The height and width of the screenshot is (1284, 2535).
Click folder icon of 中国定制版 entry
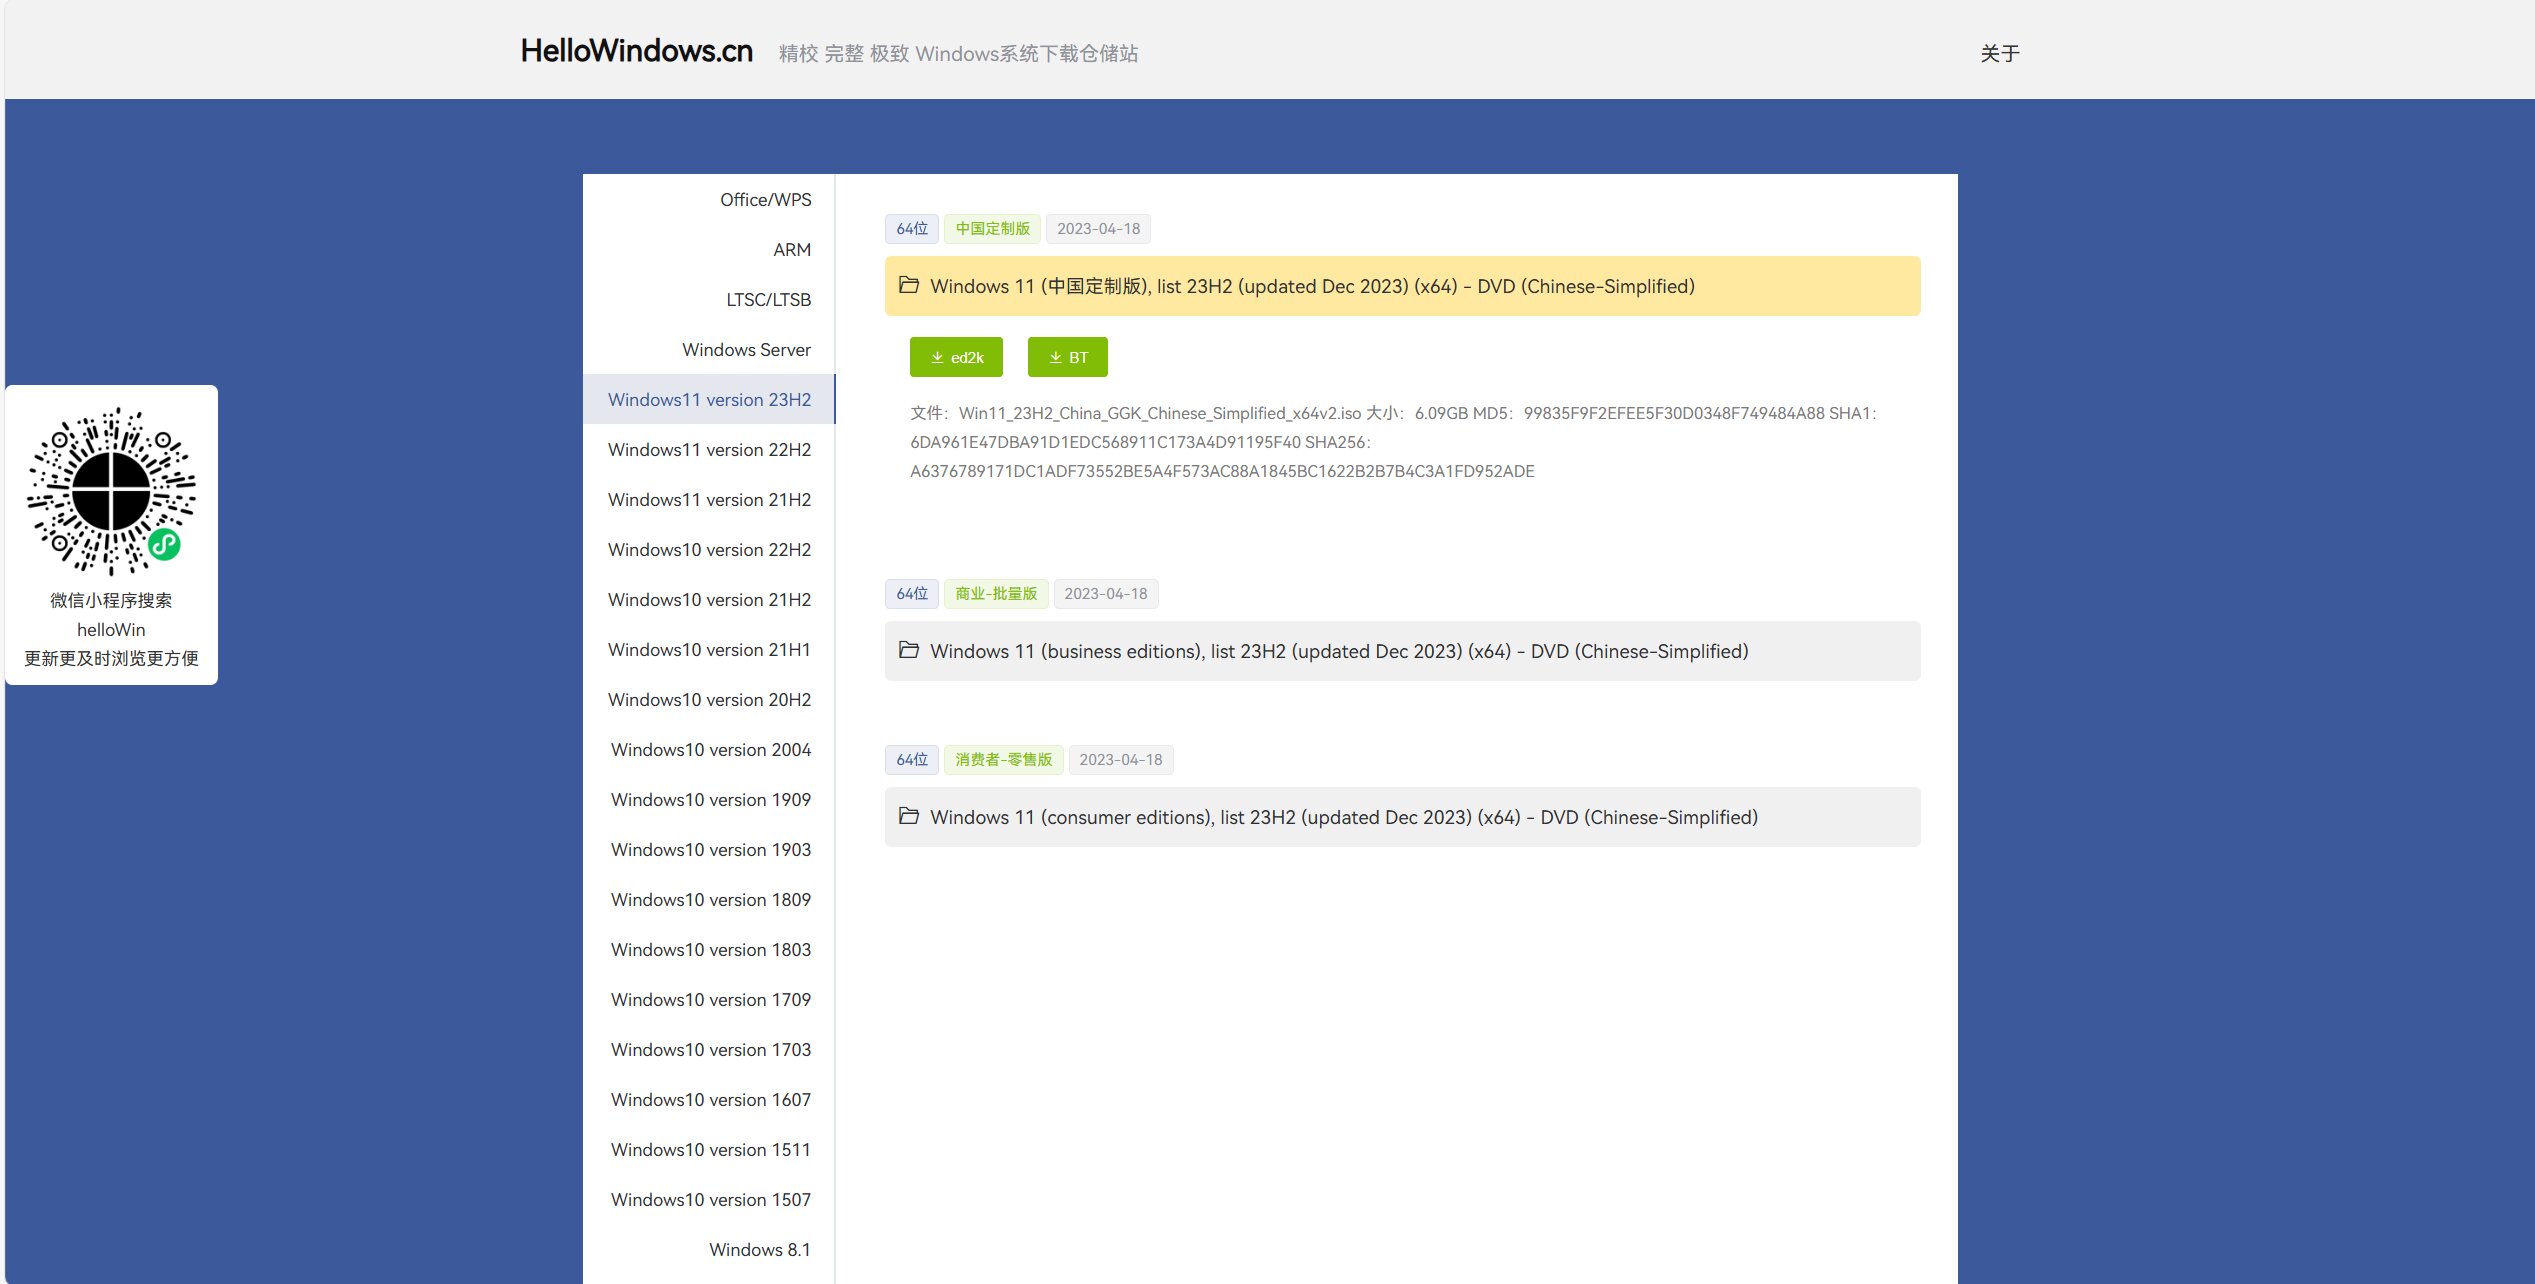(908, 285)
